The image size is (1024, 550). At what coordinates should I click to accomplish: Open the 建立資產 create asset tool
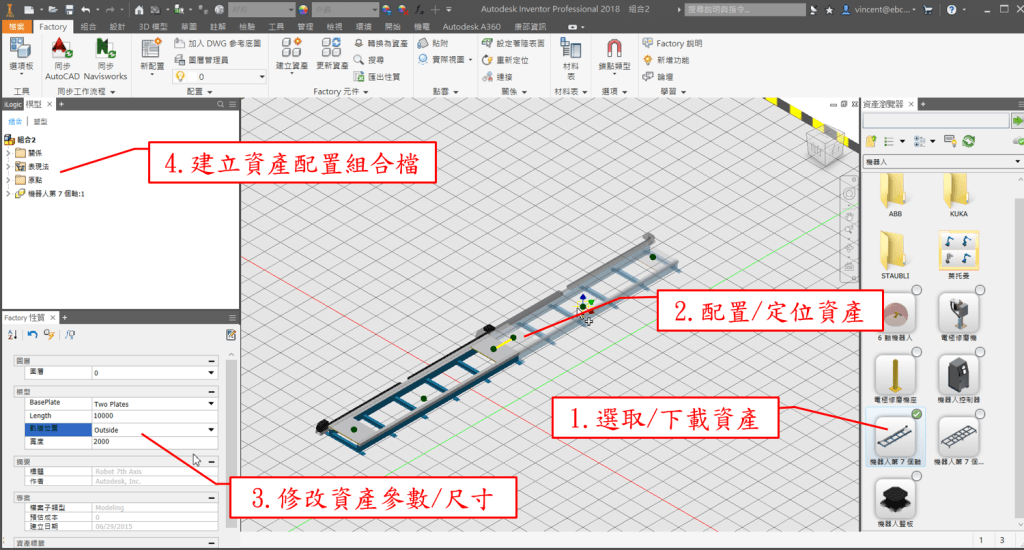[x=291, y=50]
